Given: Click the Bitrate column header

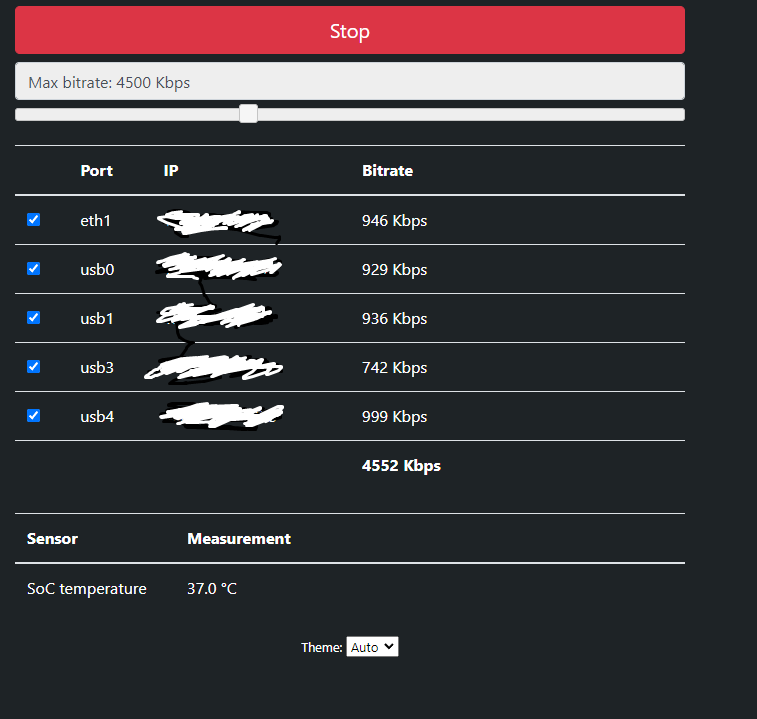Looking at the screenshot, I should coord(387,171).
